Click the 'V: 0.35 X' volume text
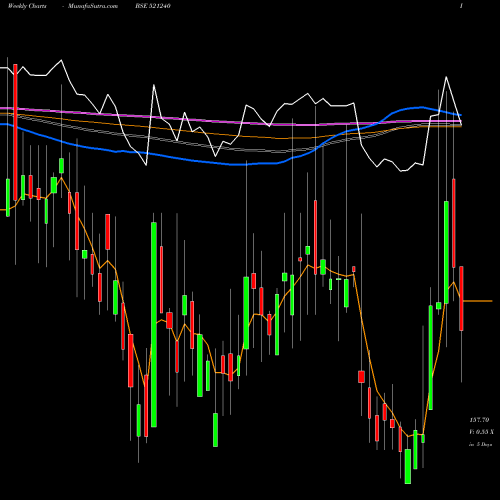Viewport: 500px width, 500px height. [481, 432]
